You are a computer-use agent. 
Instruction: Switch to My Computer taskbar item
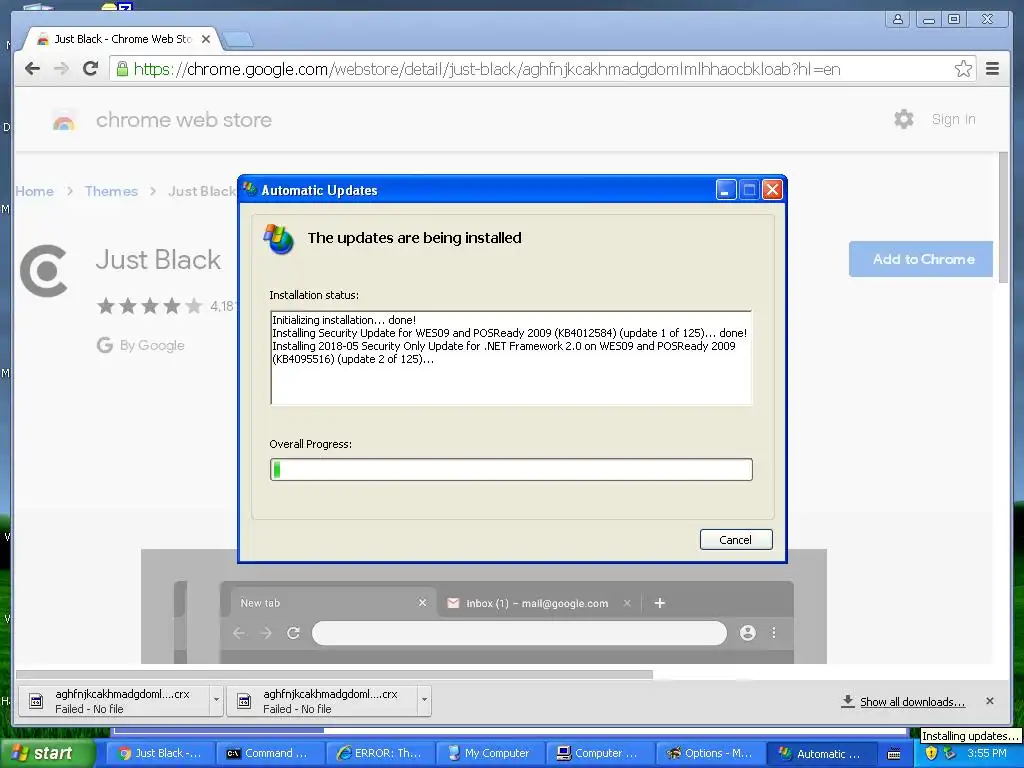(490, 753)
